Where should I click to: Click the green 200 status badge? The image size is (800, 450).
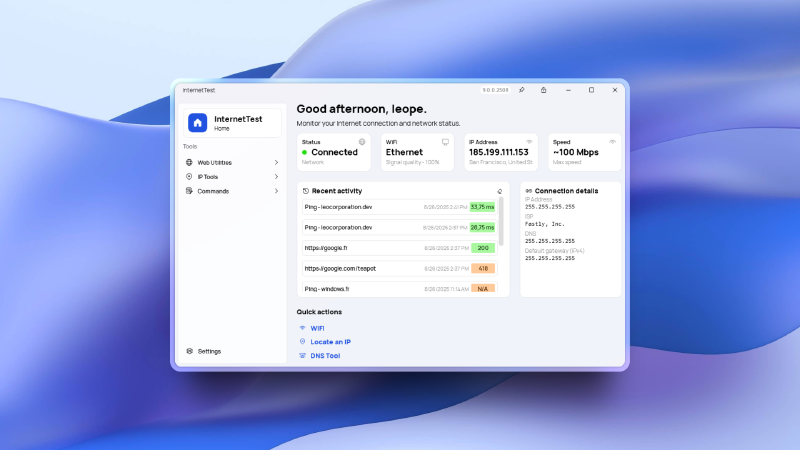(x=483, y=248)
